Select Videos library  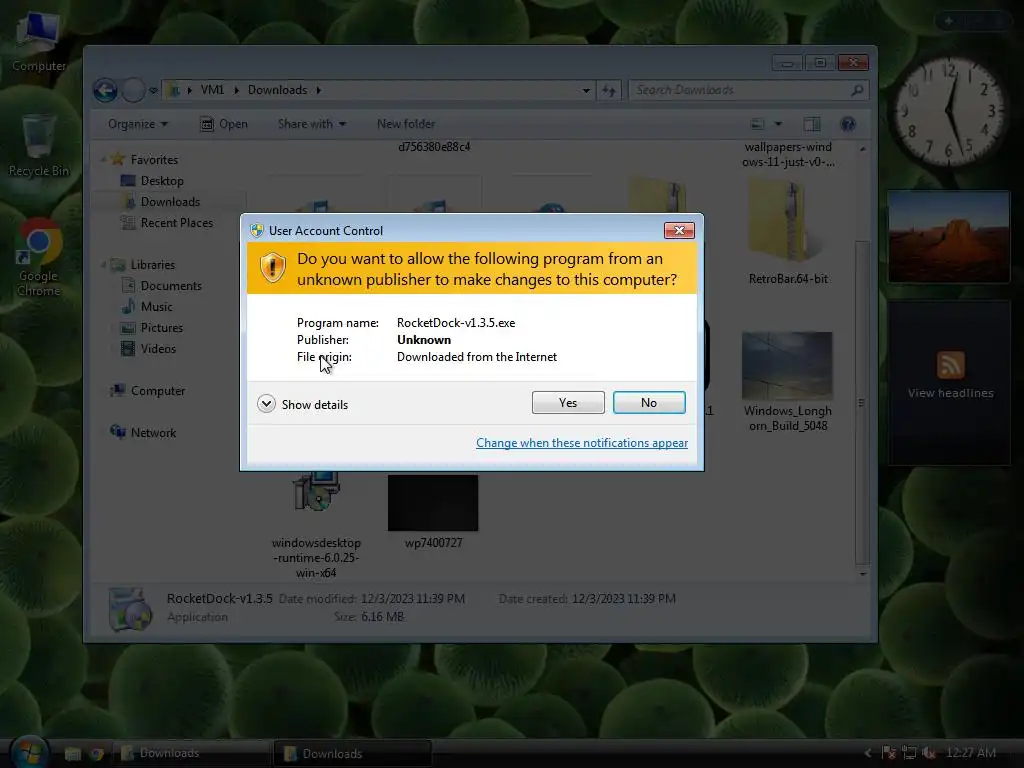click(158, 349)
